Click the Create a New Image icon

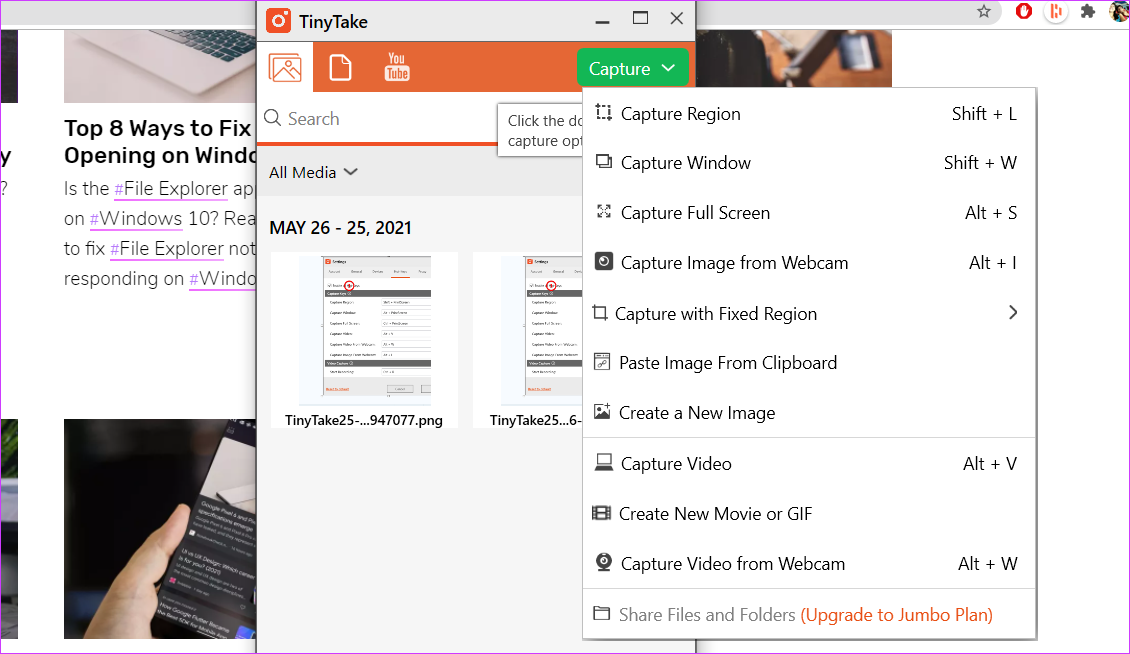[x=602, y=412]
